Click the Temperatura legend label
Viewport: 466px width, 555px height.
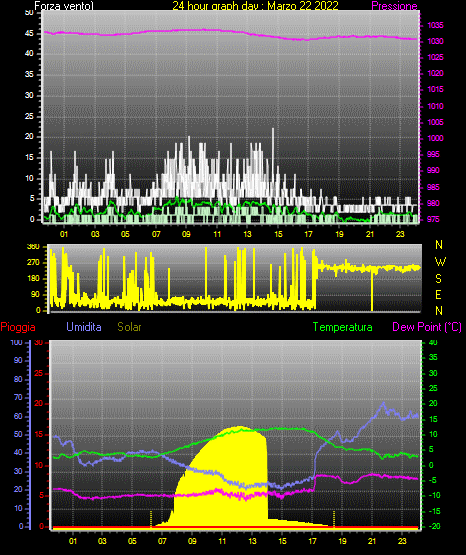(343, 327)
